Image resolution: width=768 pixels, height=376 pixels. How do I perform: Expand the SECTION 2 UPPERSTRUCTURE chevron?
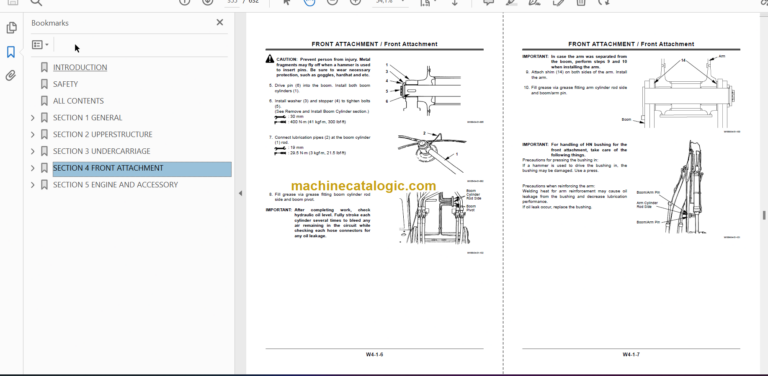[33, 134]
